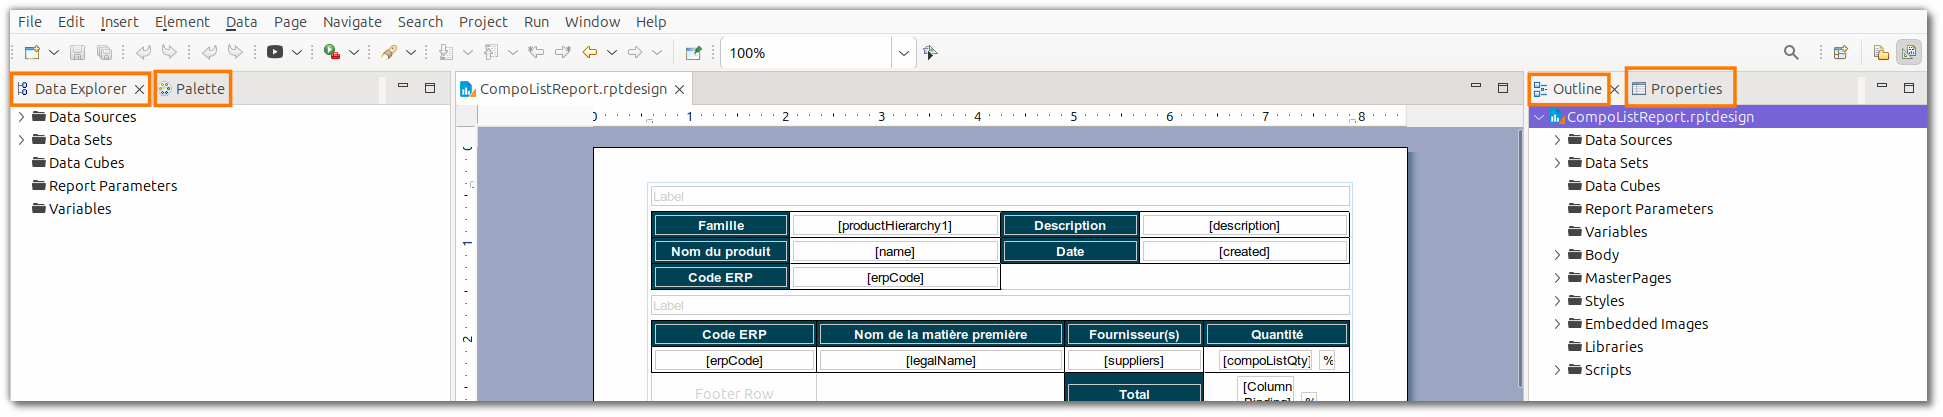Expand Data Sets in Data Explorer

[x=22, y=140]
